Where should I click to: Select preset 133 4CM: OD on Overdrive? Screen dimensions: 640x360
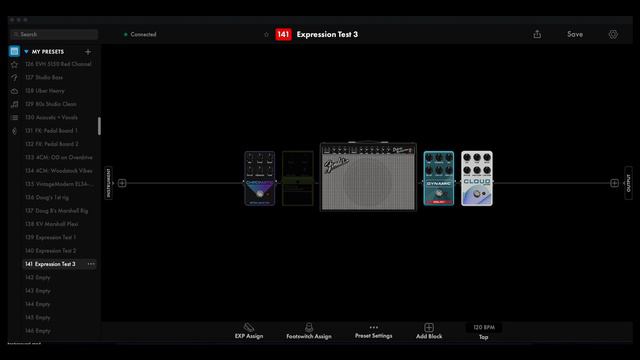pos(58,158)
